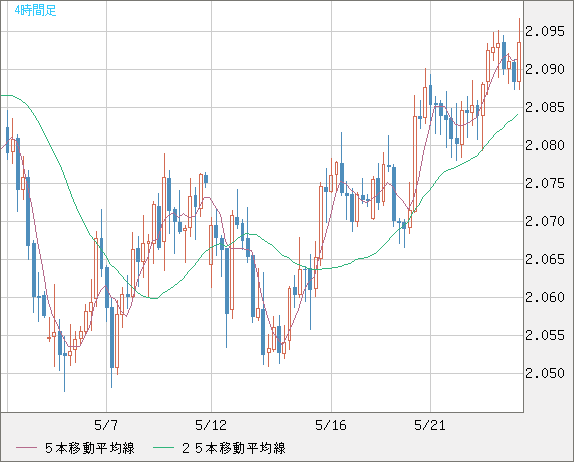
Task: Click the 5/12 date label
Action: [x=211, y=425]
